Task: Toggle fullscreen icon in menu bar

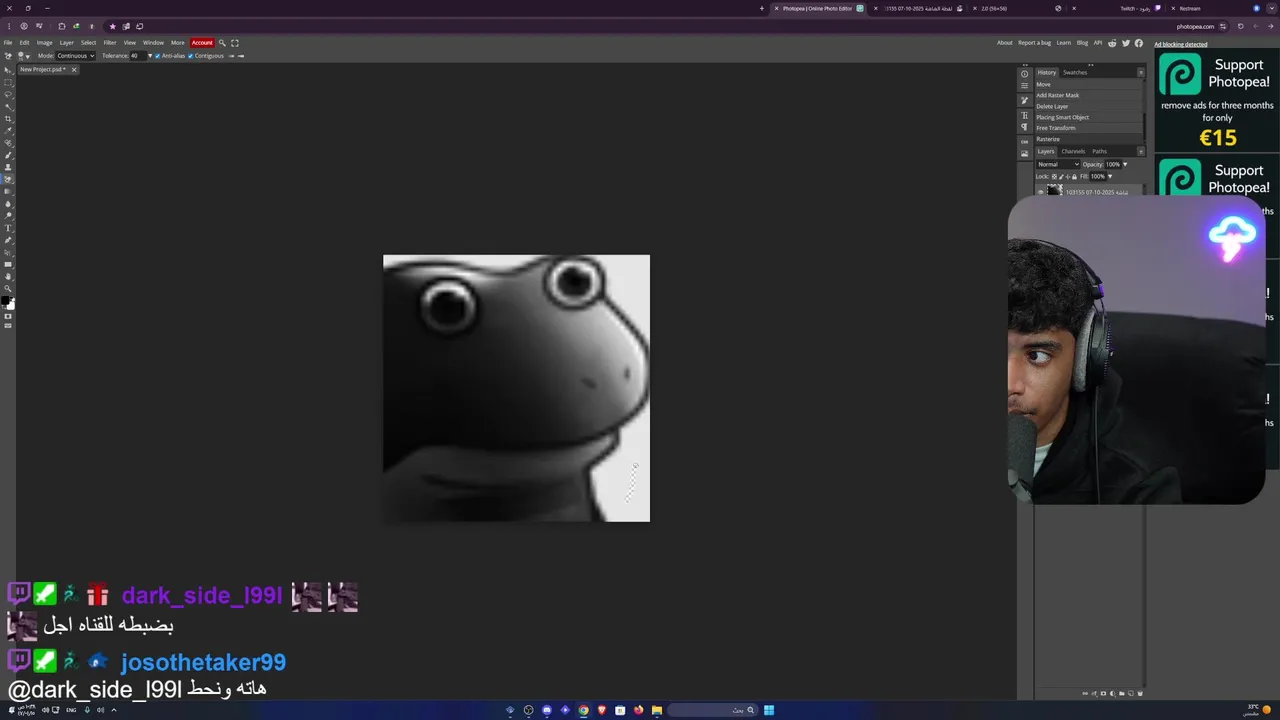Action: point(235,42)
